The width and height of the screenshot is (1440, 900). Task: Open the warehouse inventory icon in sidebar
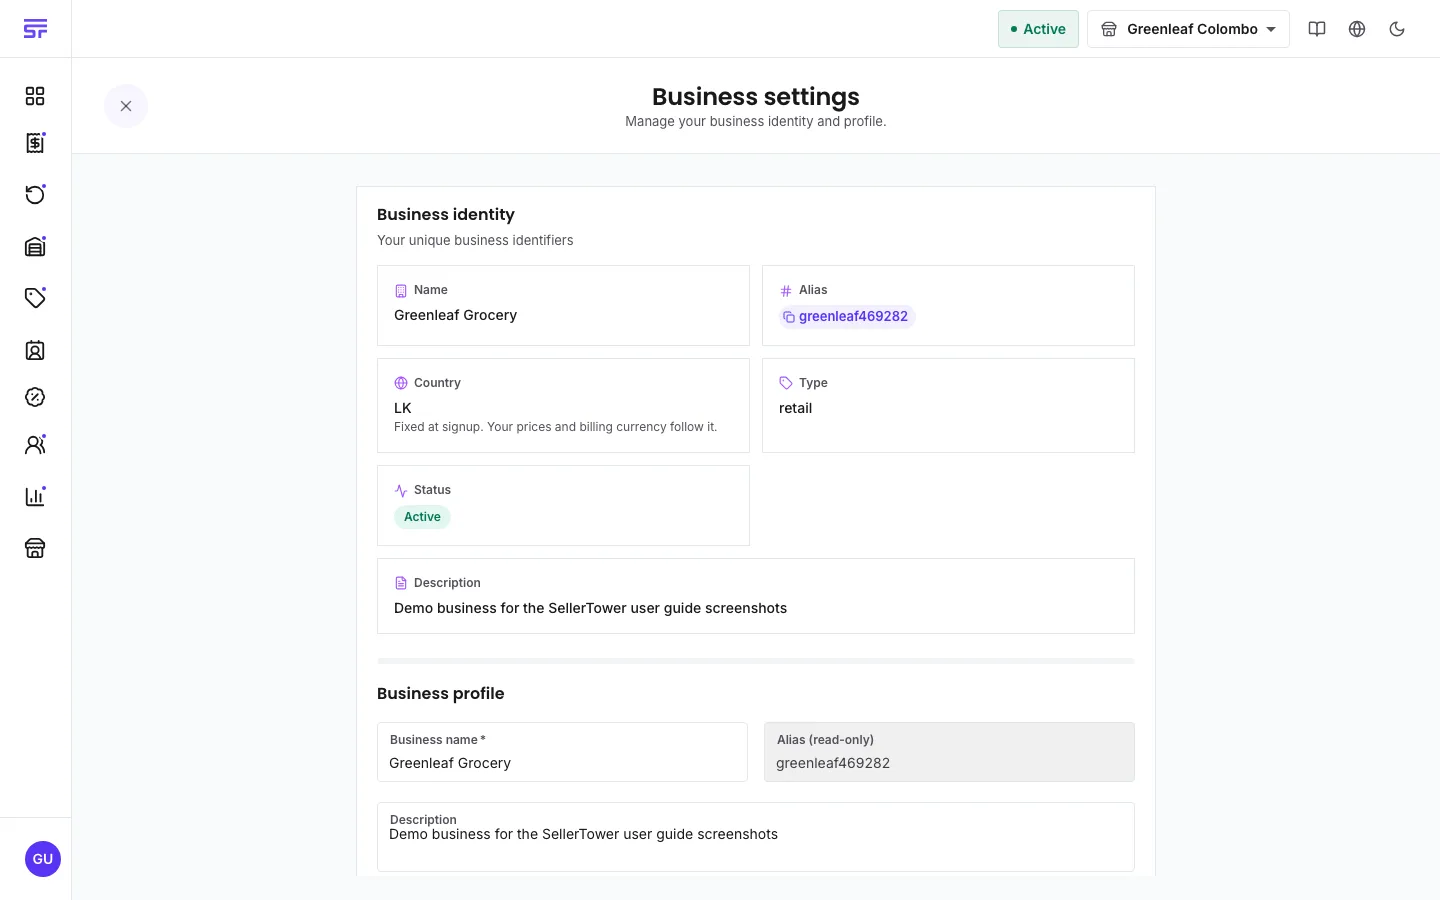click(35, 246)
